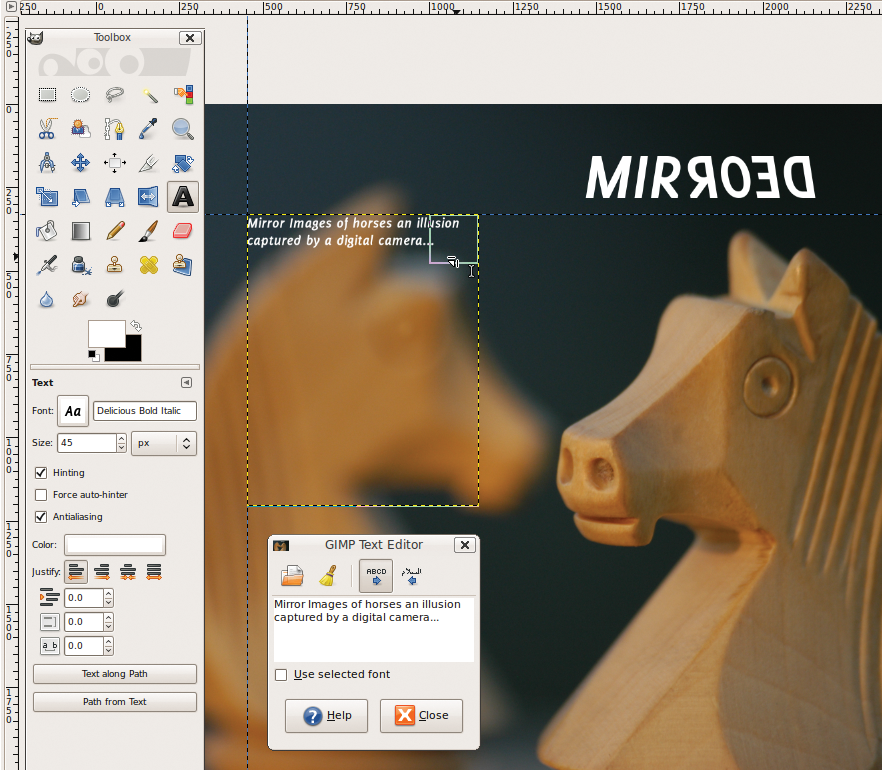The width and height of the screenshot is (882, 770).
Task: Select the Scissors Select tool
Action: click(47, 129)
